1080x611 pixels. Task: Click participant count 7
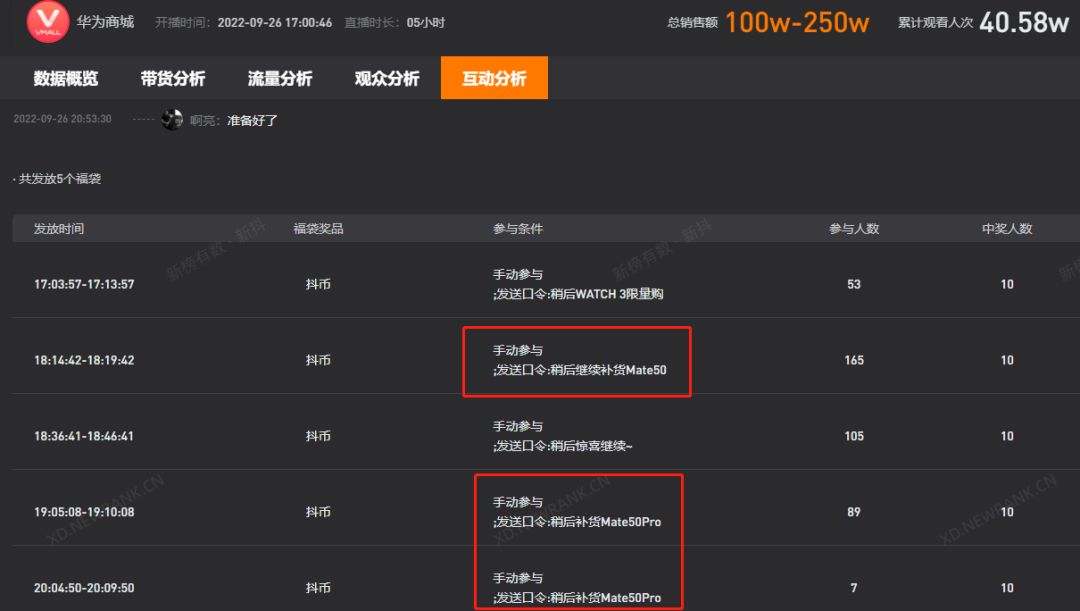(854, 588)
